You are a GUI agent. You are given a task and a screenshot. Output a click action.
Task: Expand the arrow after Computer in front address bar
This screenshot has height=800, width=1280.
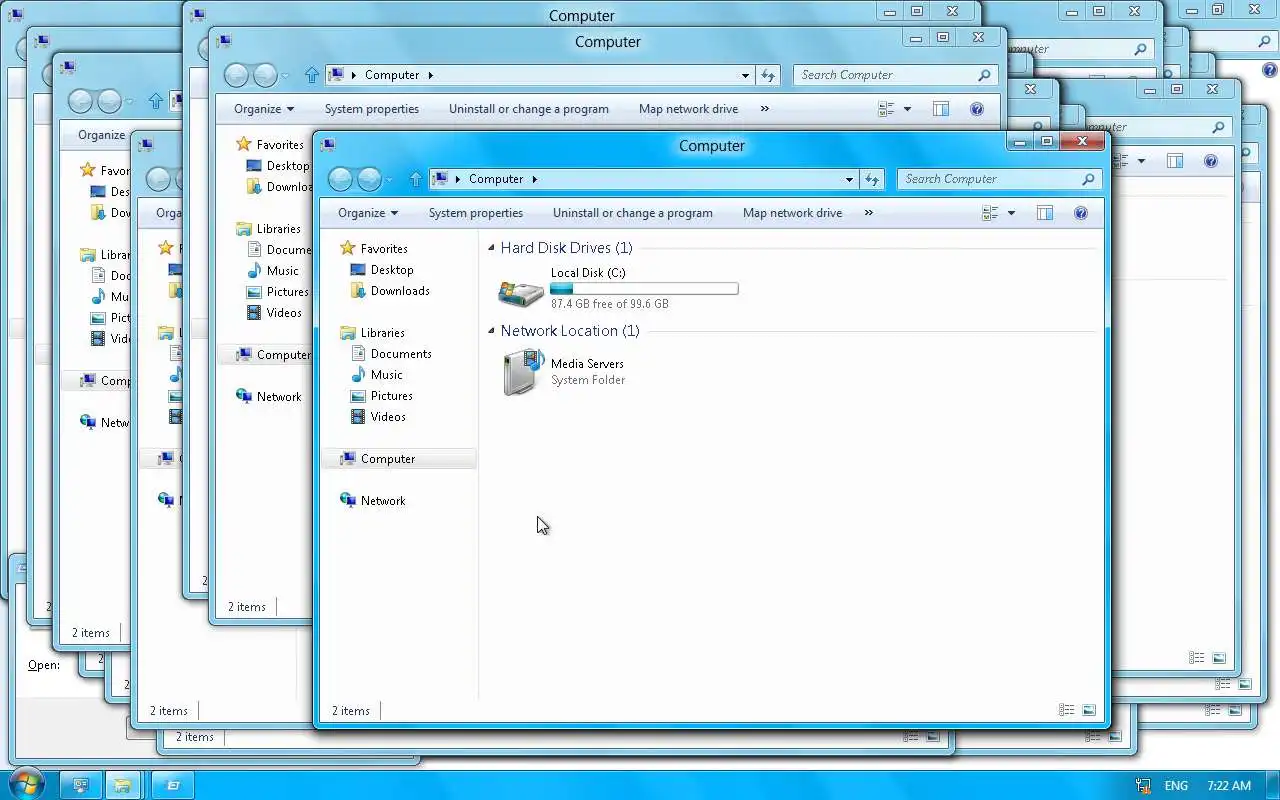(x=534, y=179)
